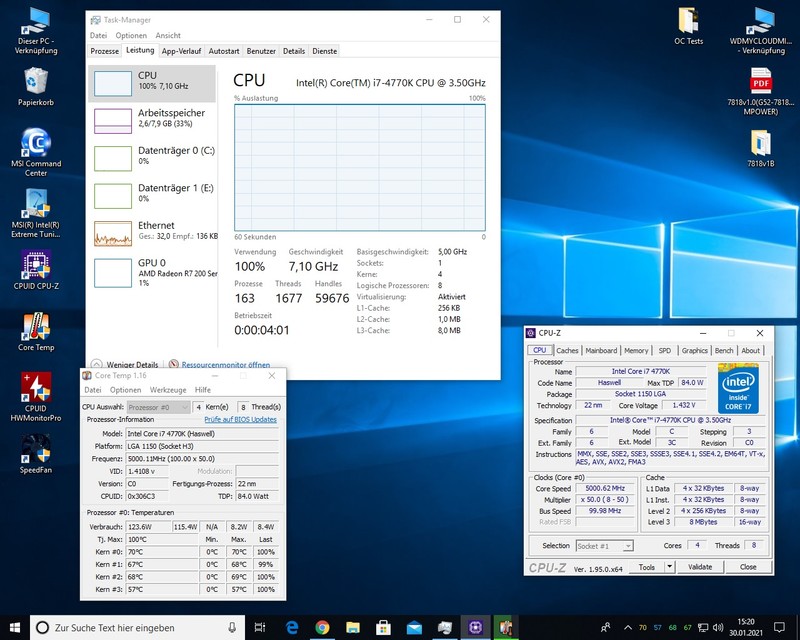Click the Windows Start button

pos(15,627)
